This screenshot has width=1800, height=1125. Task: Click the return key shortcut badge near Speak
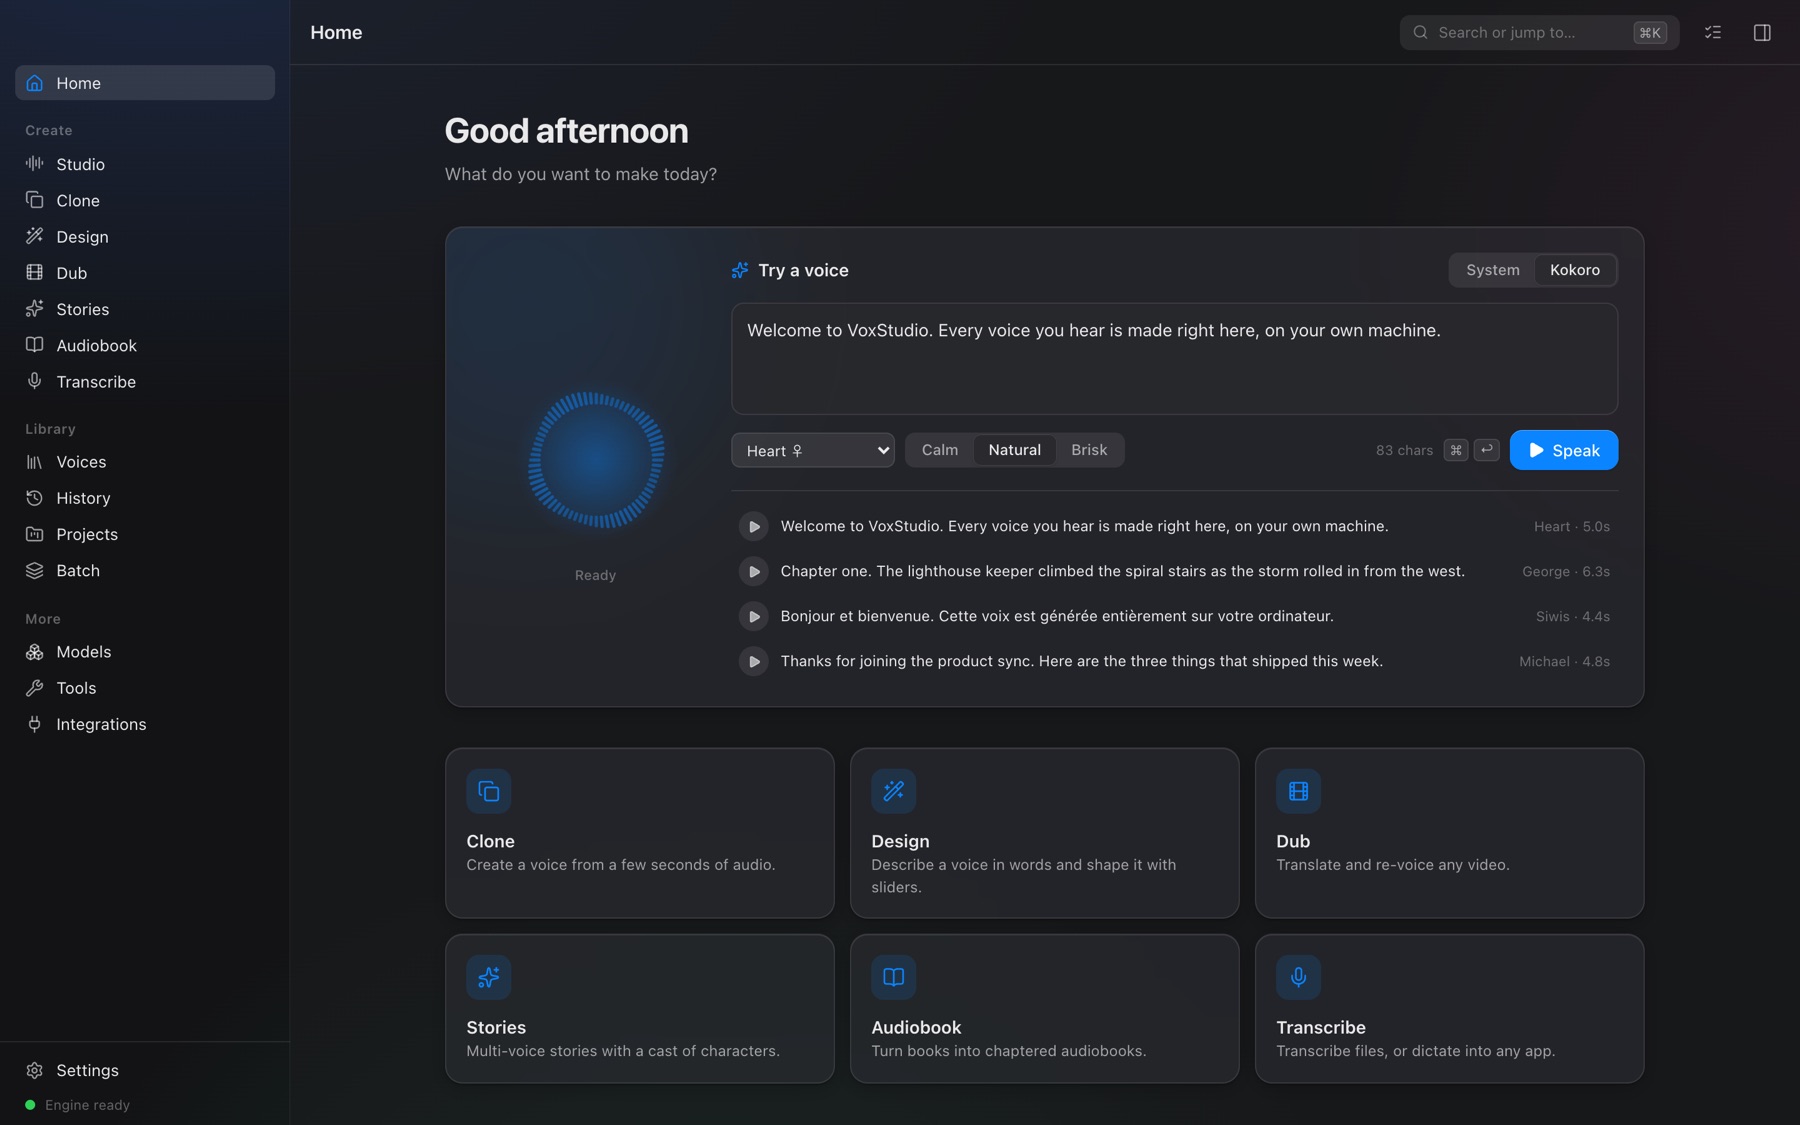pos(1486,450)
